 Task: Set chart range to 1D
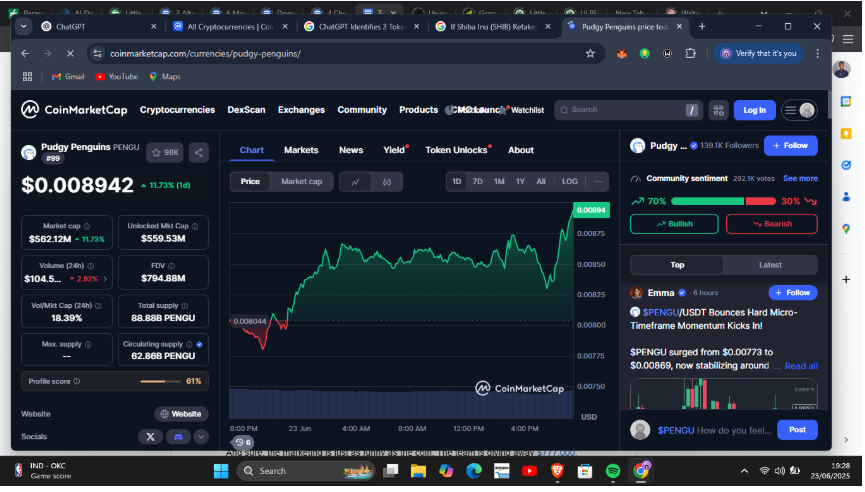point(457,181)
